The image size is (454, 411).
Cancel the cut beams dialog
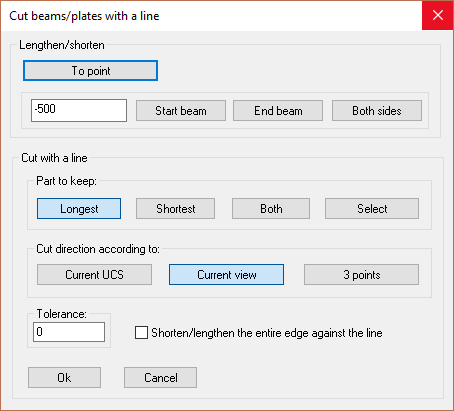click(x=161, y=378)
